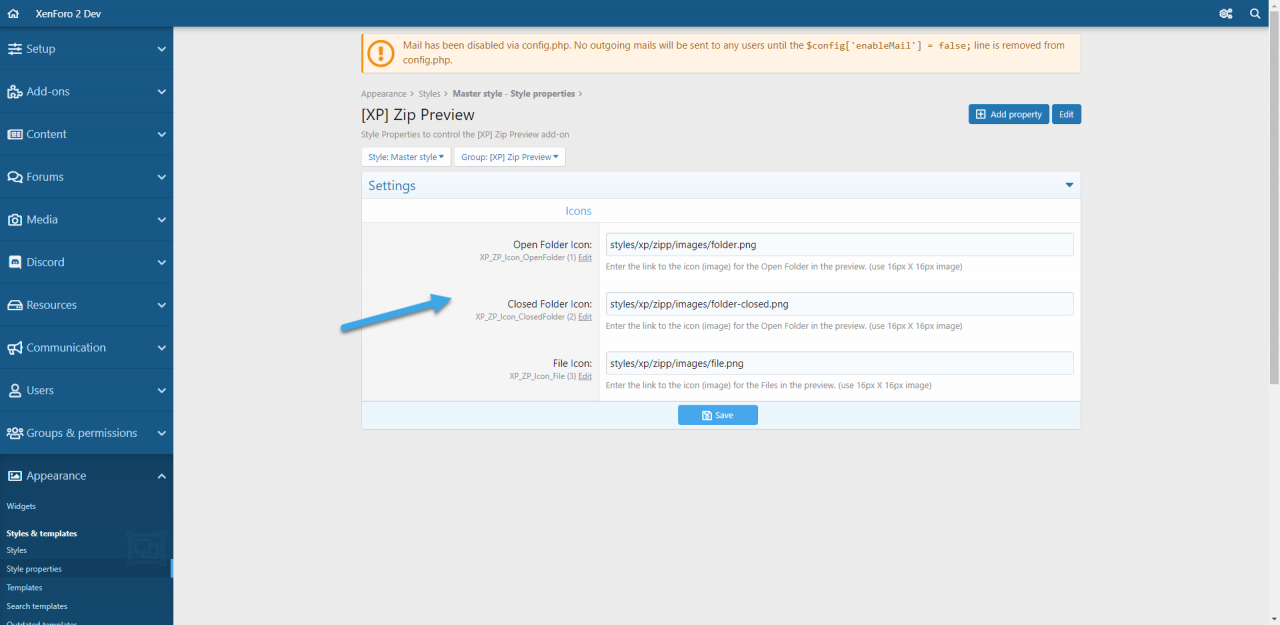Click the Add-ons puzzle icon
This screenshot has height=625, width=1280.
click(x=15, y=92)
